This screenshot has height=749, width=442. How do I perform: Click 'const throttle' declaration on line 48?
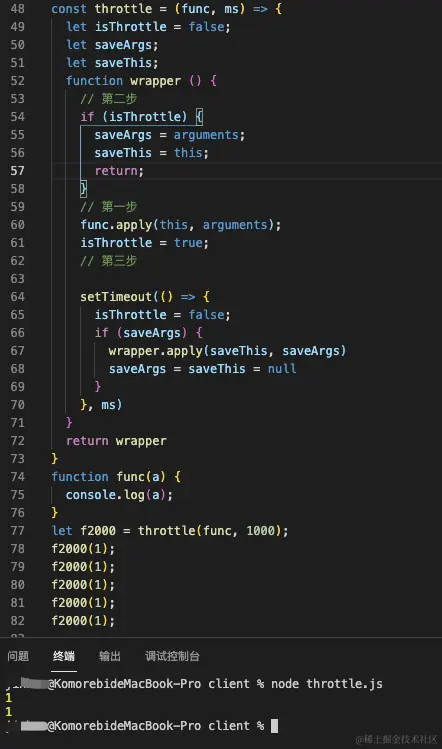tap(101, 9)
